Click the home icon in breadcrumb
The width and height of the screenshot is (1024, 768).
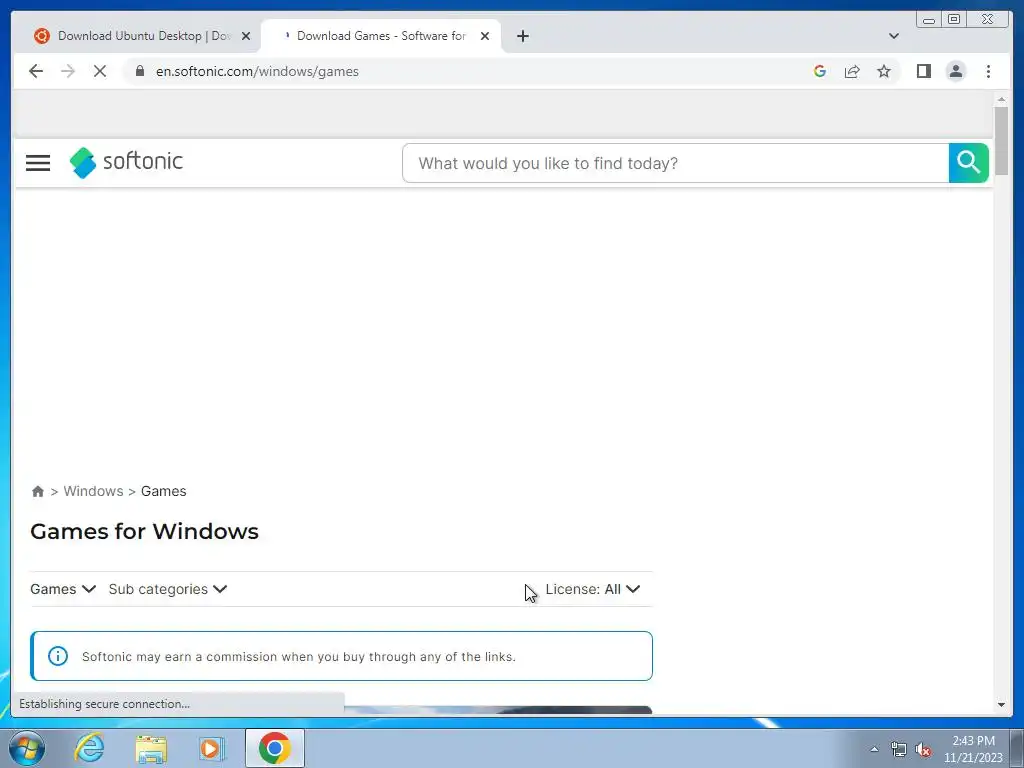tap(38, 491)
